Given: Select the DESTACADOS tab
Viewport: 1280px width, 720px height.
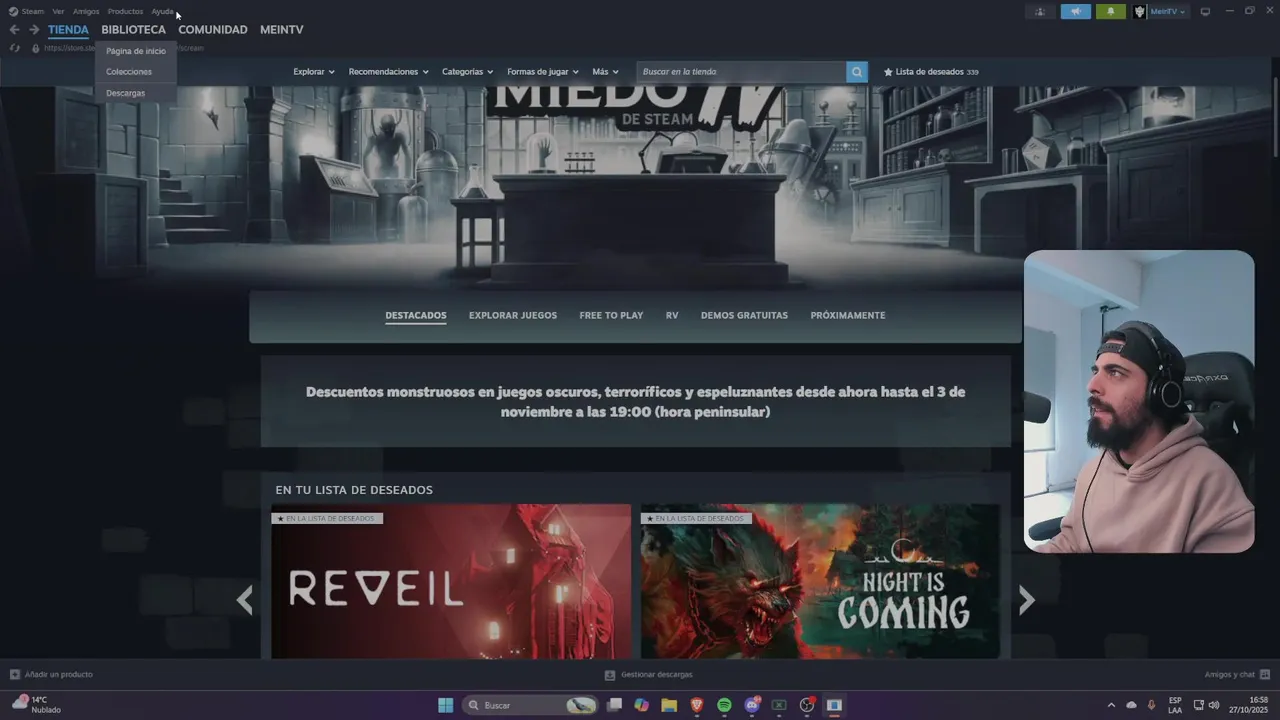Looking at the screenshot, I should pyautogui.click(x=416, y=315).
